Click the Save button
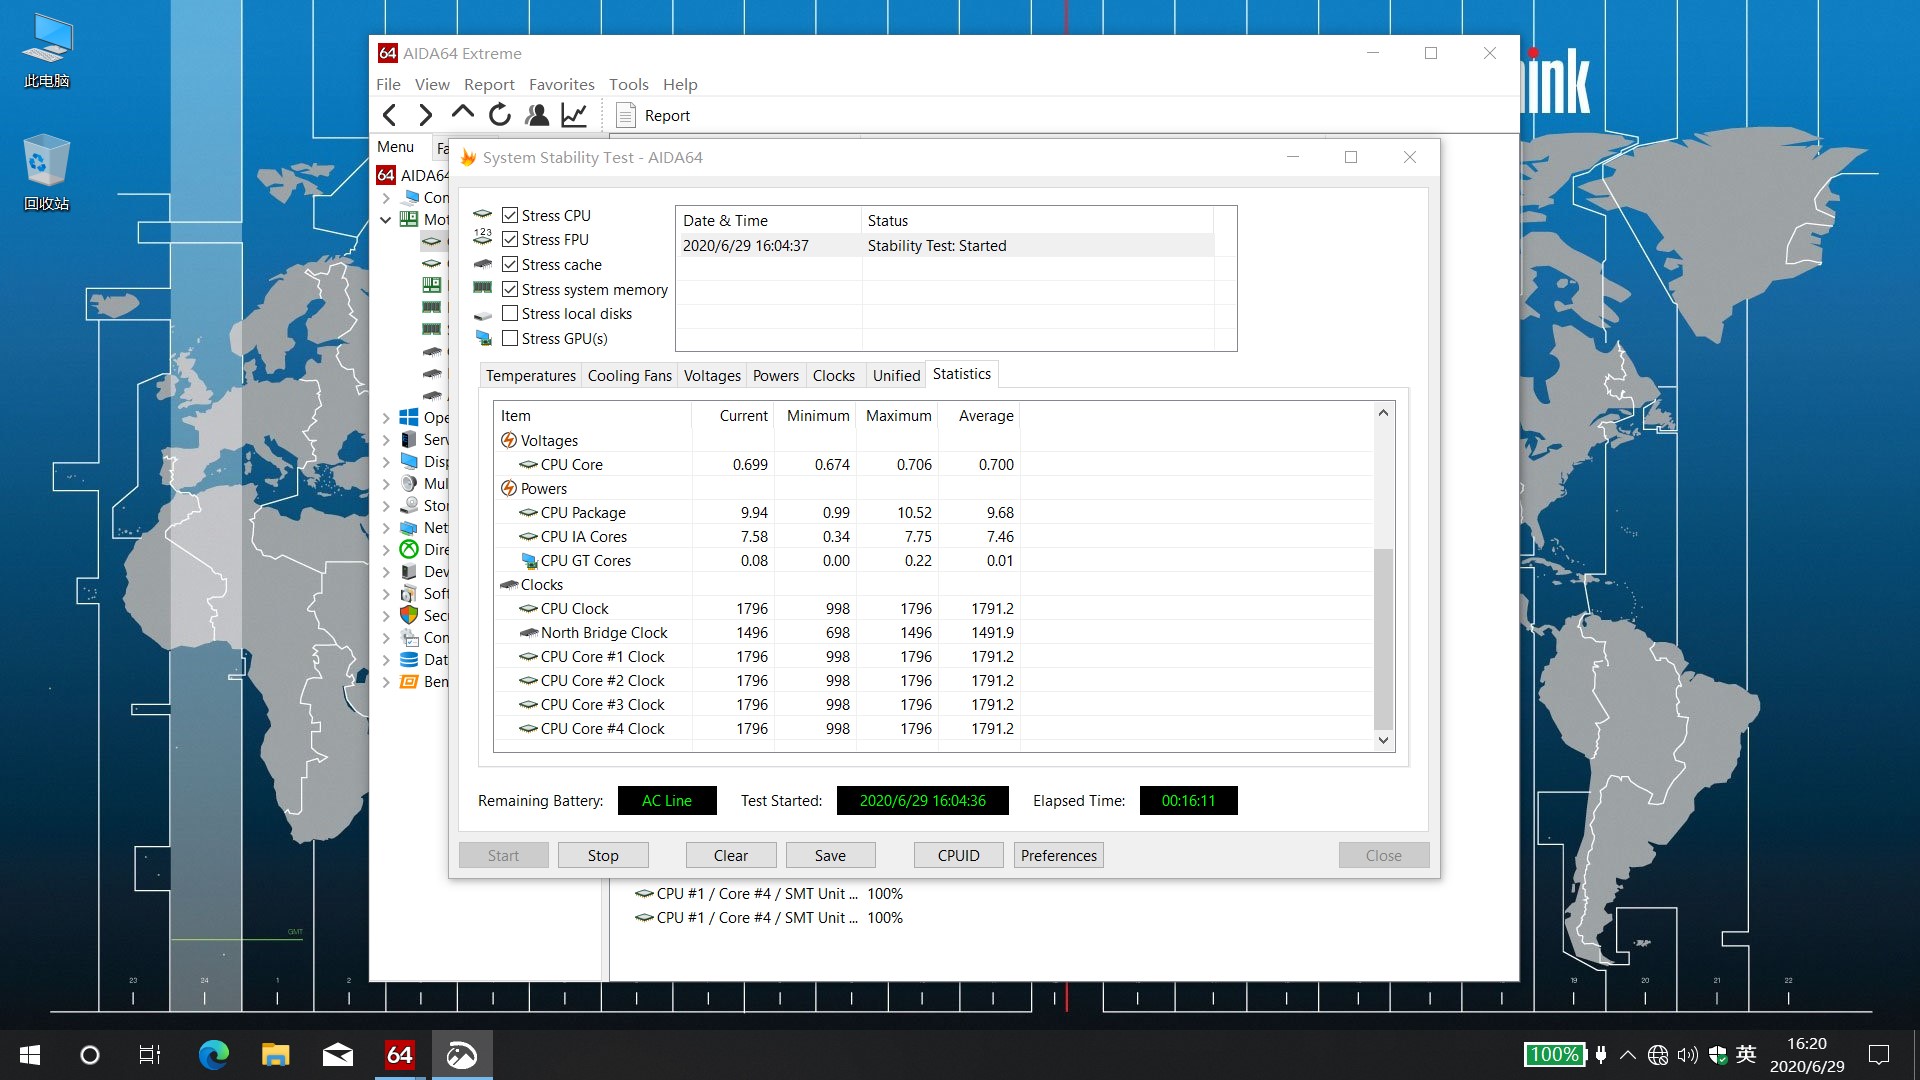Image resolution: width=1920 pixels, height=1080 pixels. 830,855
